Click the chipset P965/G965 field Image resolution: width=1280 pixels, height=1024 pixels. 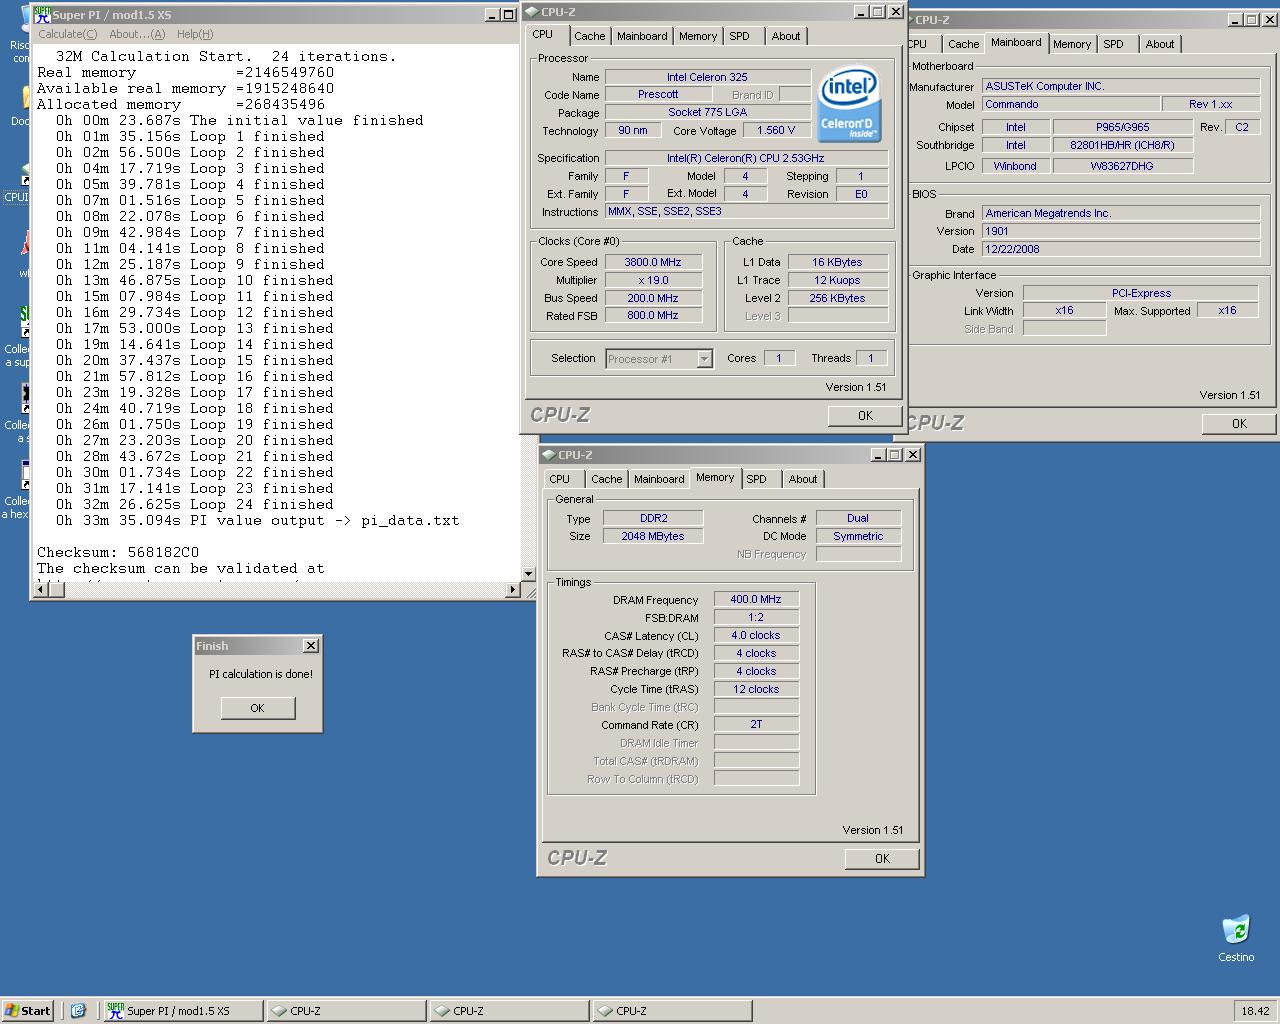(1122, 127)
